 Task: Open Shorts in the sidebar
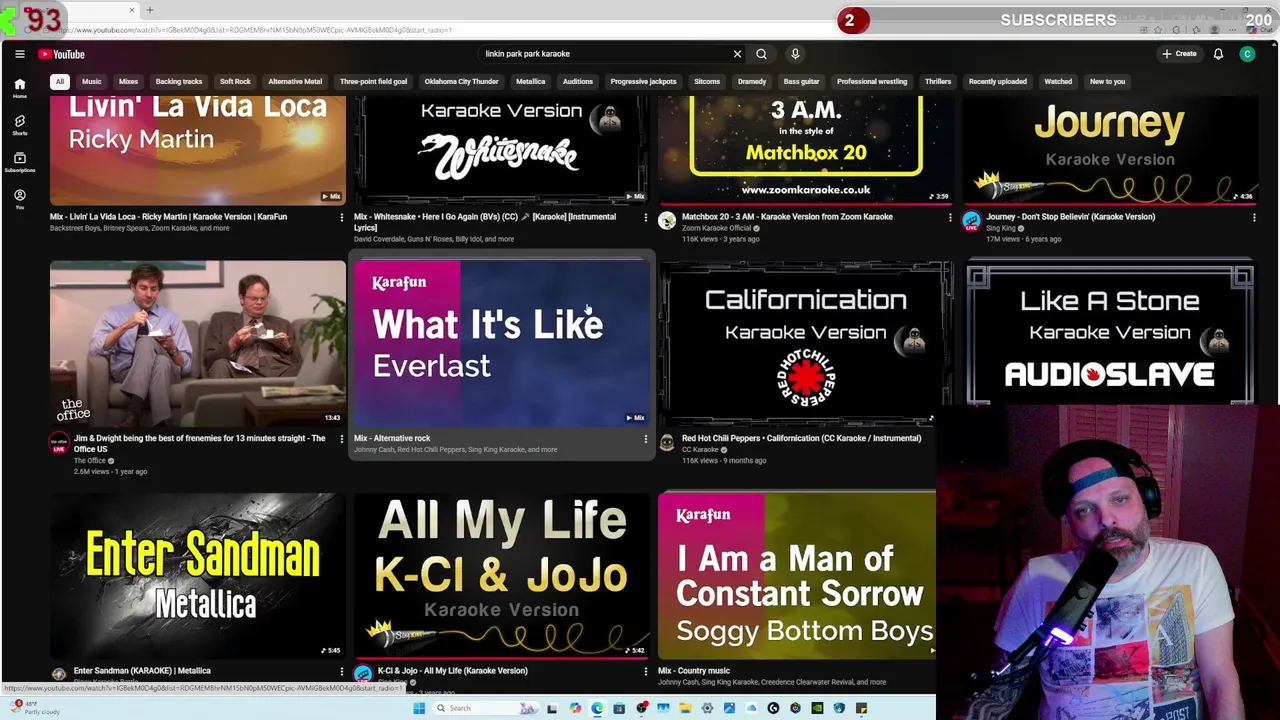[x=19, y=125]
